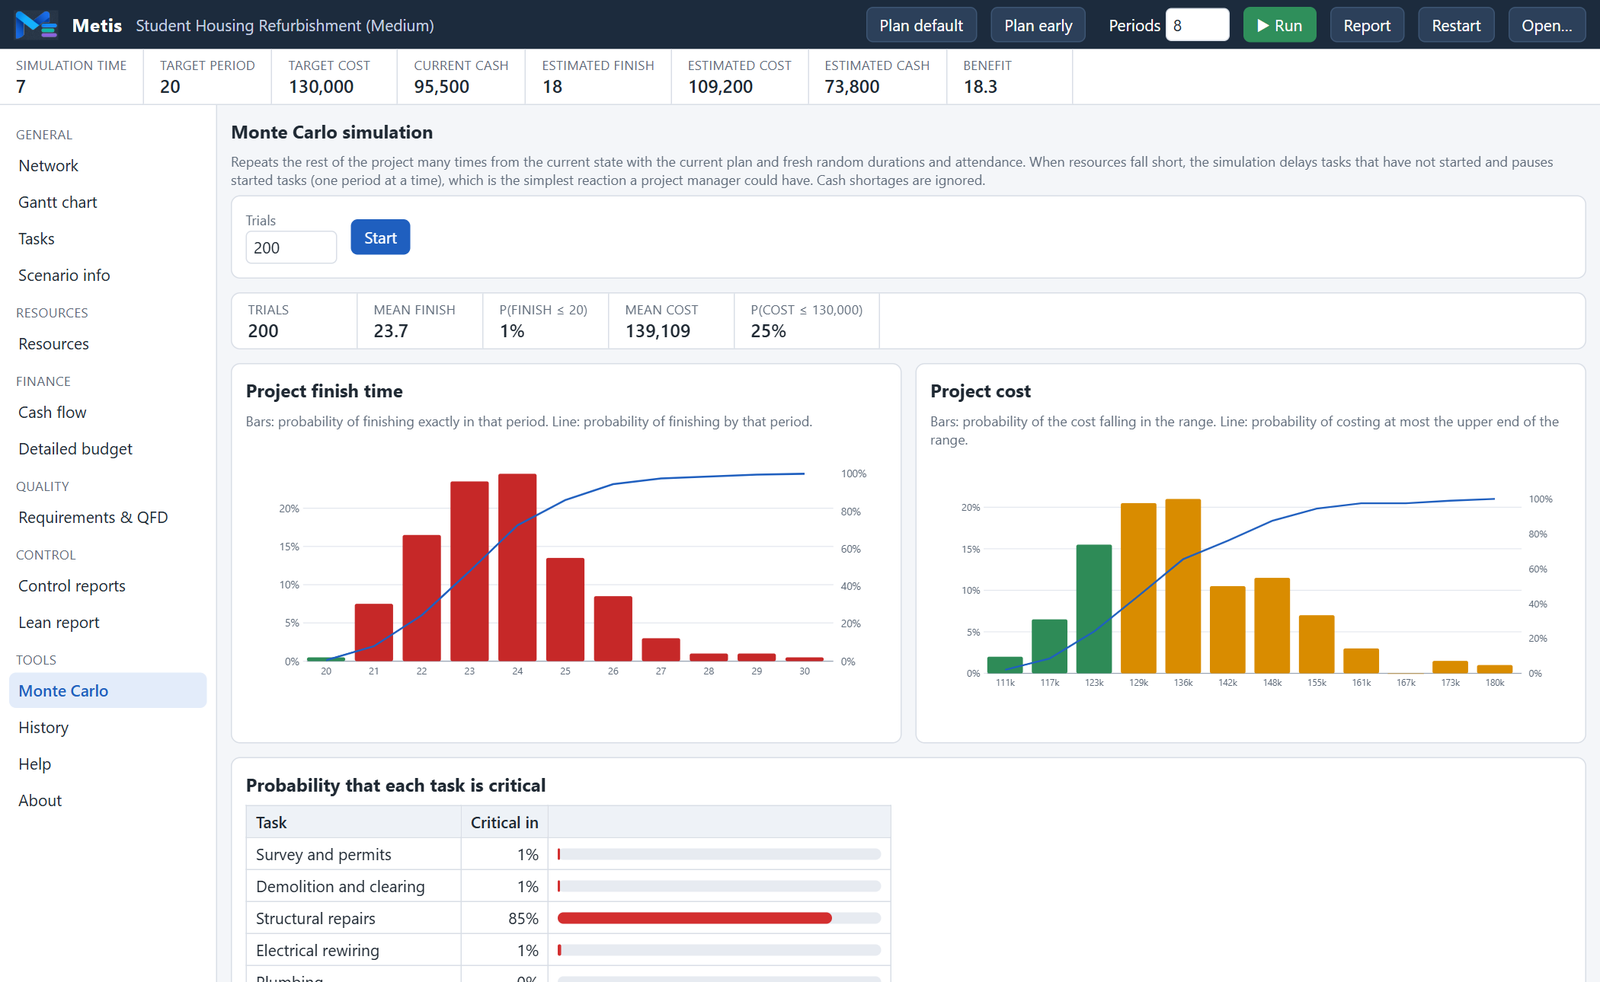Open History in the sidebar
The height and width of the screenshot is (982, 1600).
pyautogui.click(x=108, y=727)
